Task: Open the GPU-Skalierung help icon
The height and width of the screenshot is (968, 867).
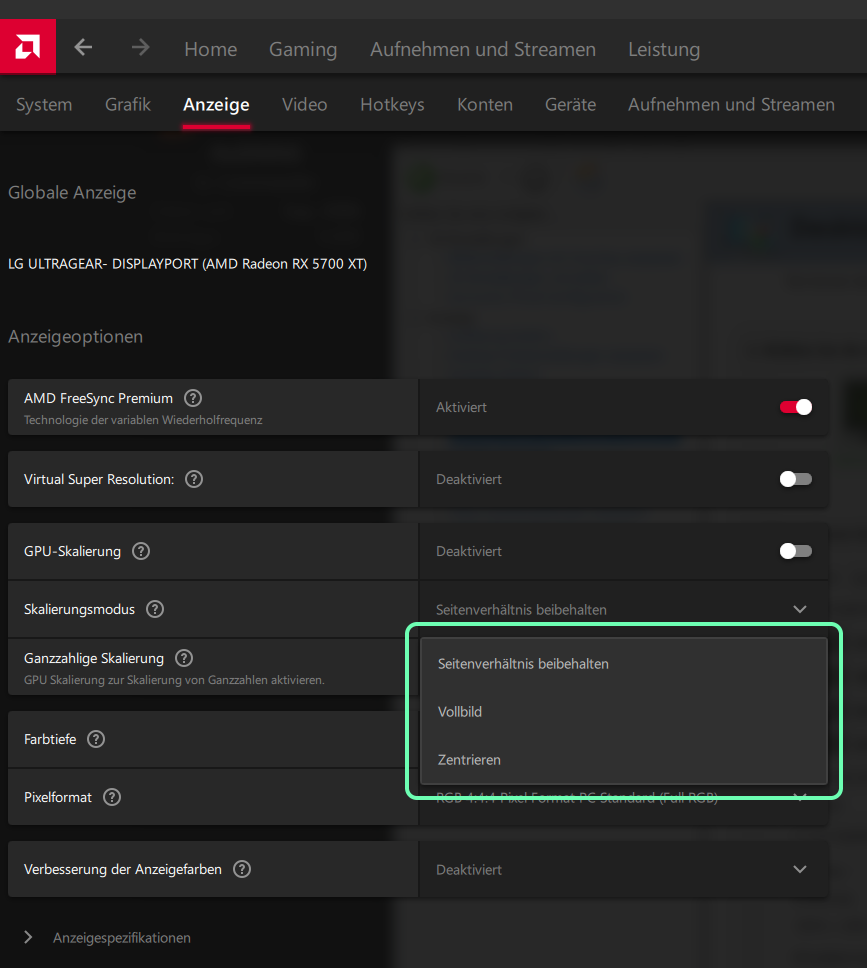Action: coord(140,551)
